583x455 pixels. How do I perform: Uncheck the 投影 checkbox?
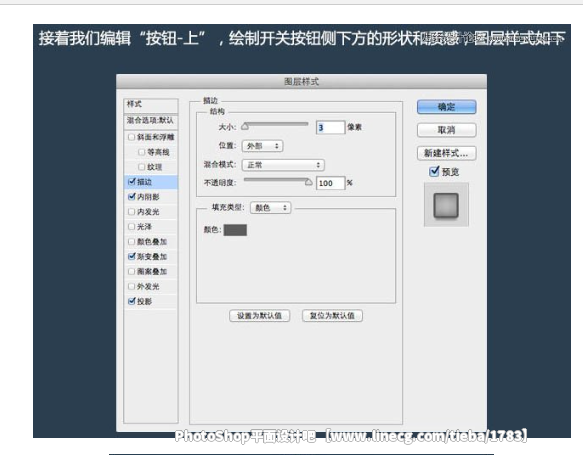[131, 301]
